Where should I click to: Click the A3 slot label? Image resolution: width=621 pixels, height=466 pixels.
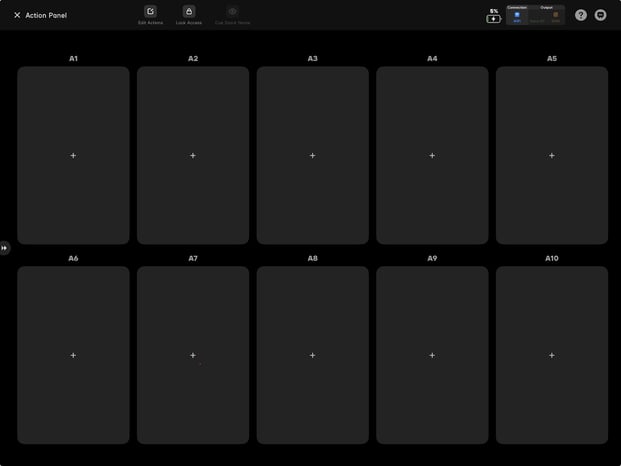pos(312,59)
